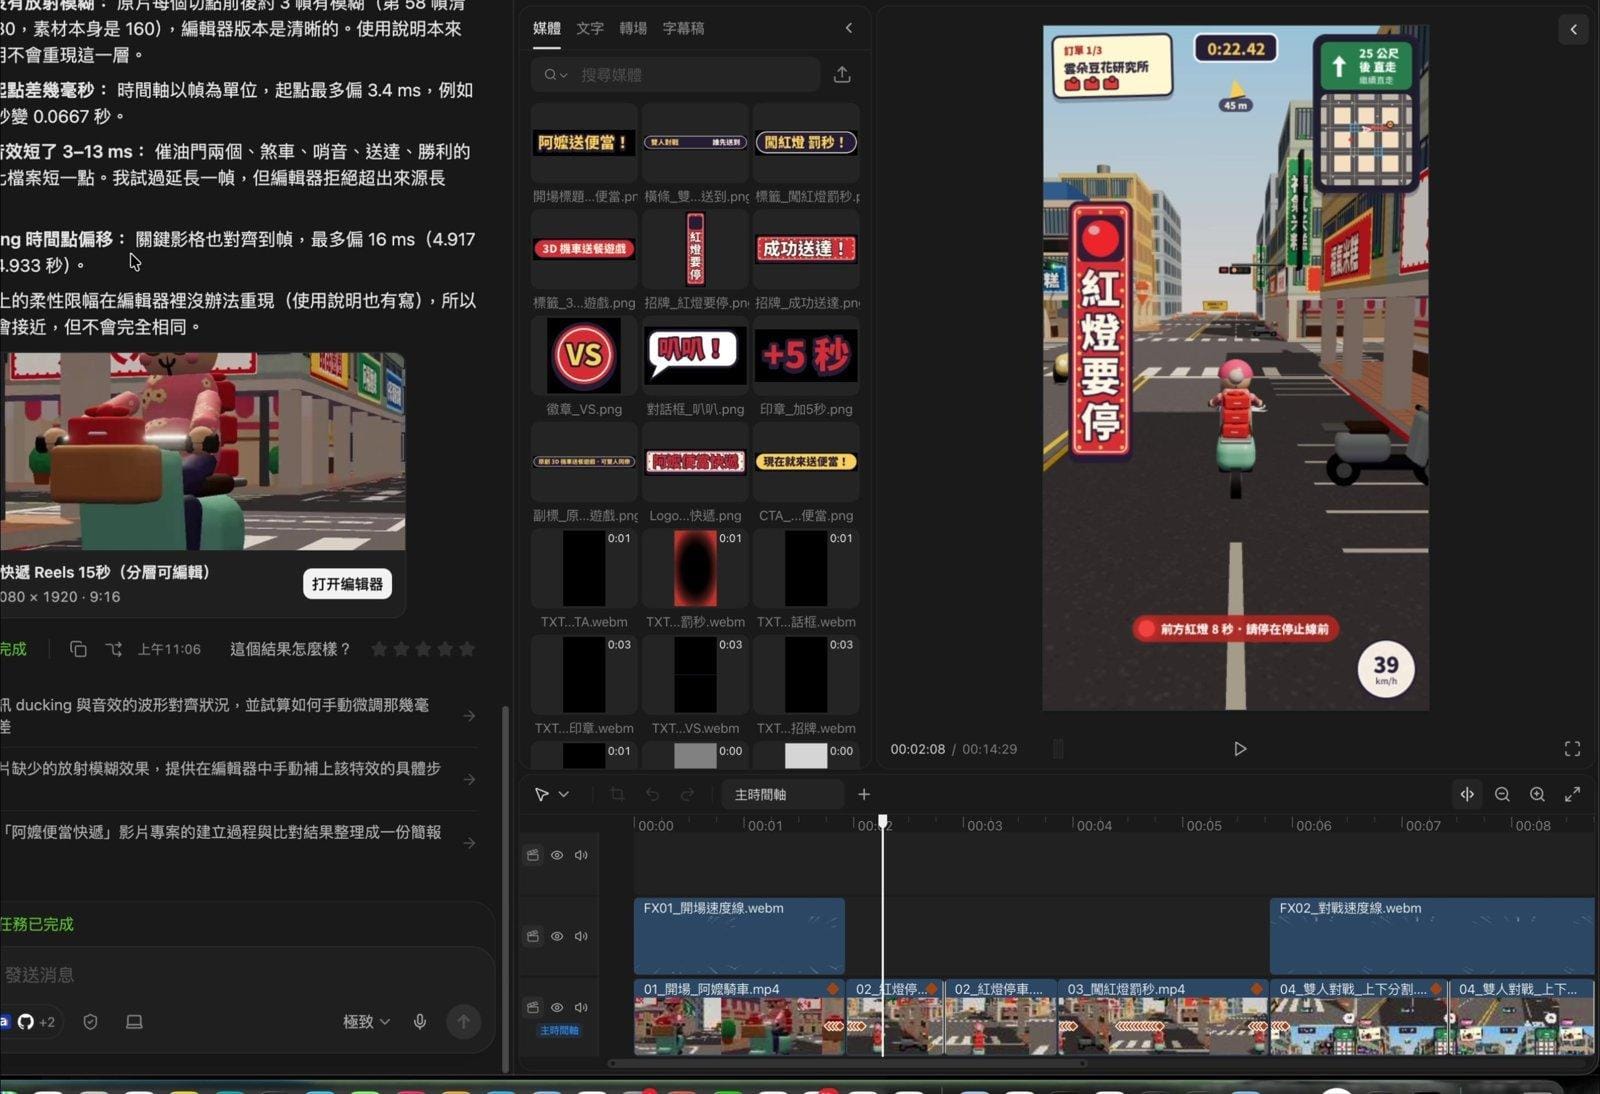Zoom out the timeline
This screenshot has width=1600, height=1094.
[1502, 794]
